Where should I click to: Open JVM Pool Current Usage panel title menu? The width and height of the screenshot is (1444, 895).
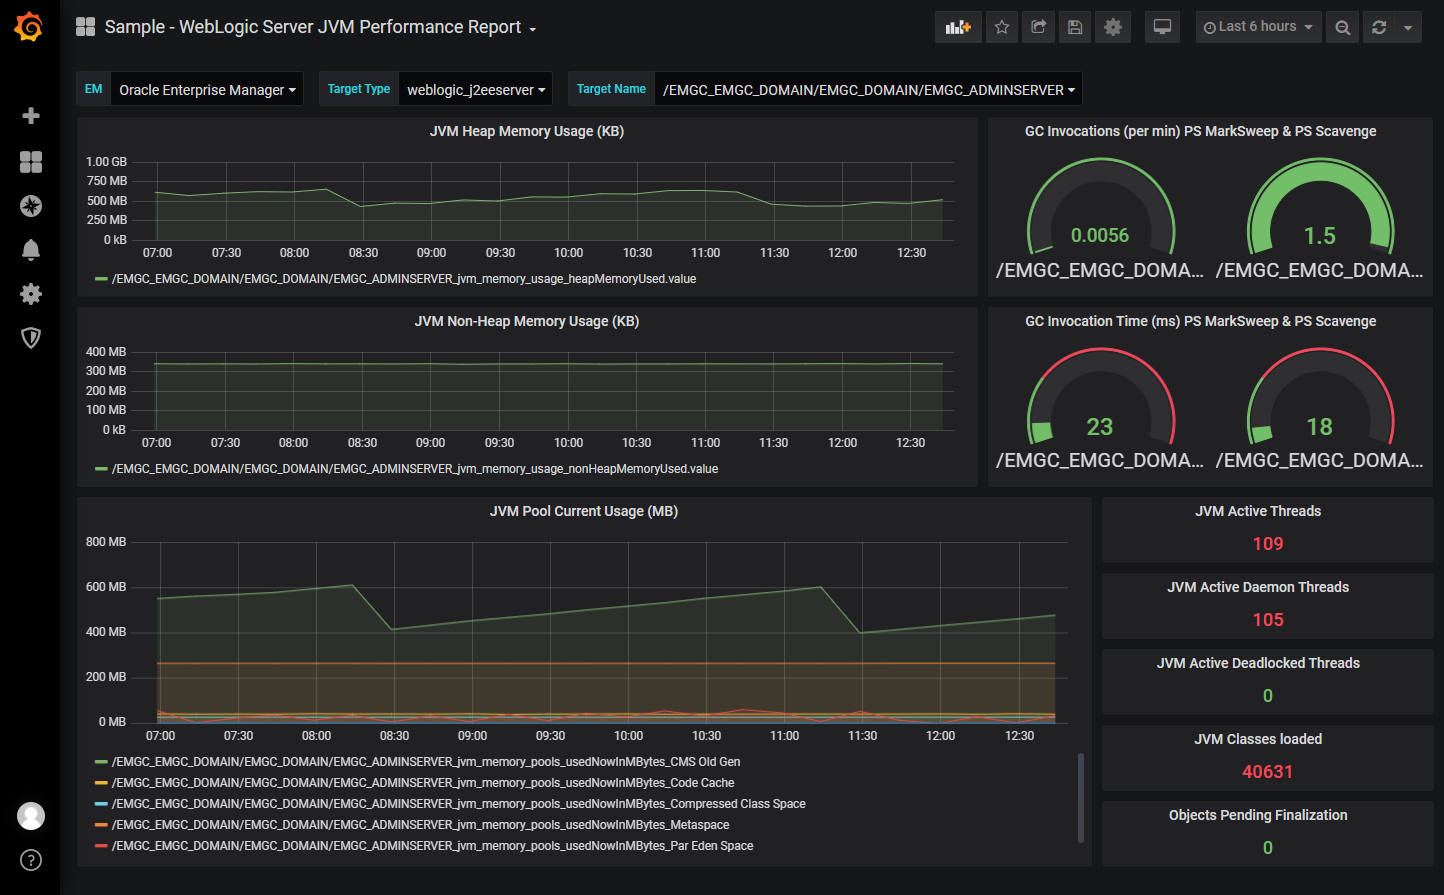point(584,511)
